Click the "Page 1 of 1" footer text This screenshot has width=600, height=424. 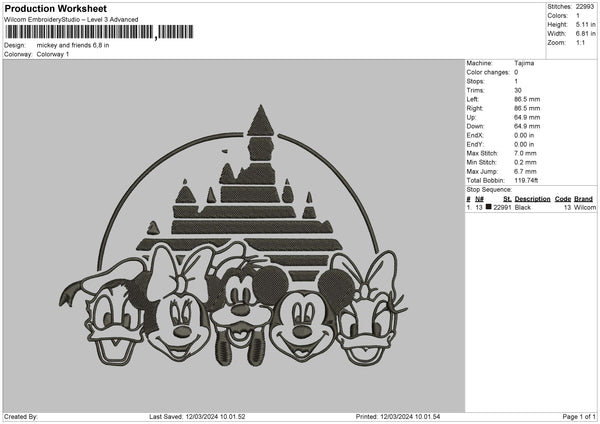(x=579, y=416)
